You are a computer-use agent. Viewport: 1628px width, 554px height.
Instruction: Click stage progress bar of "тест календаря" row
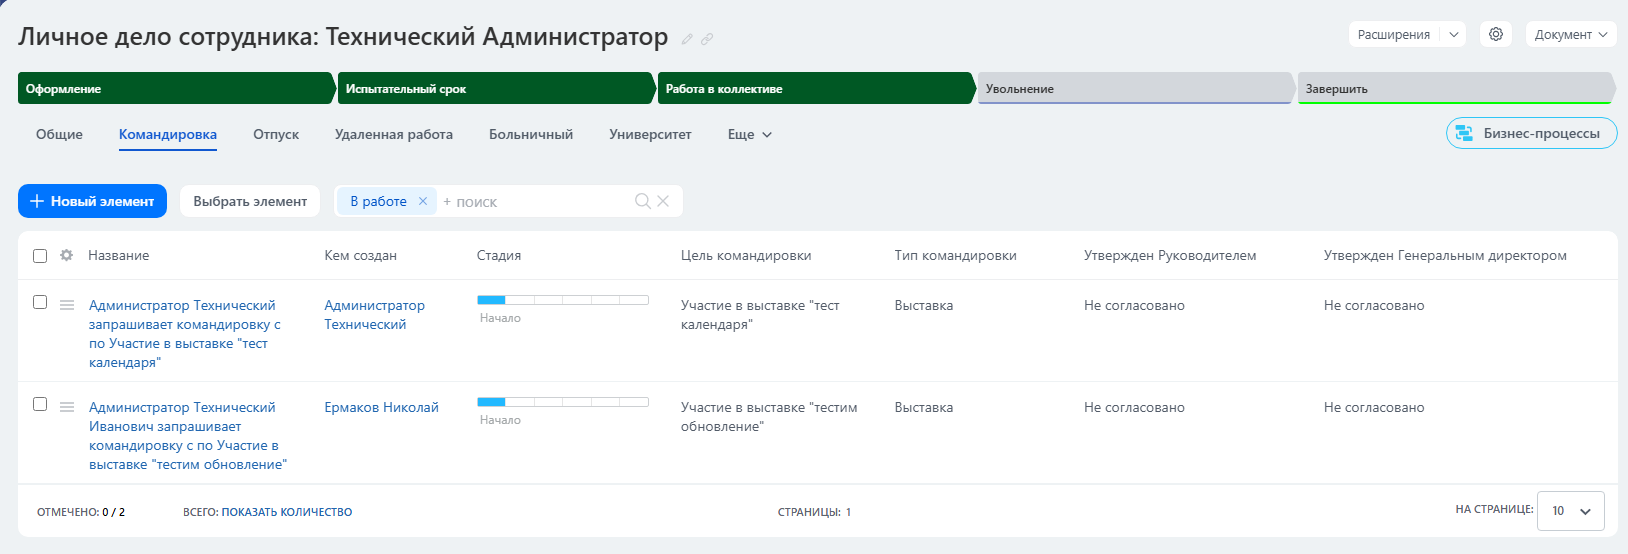[x=563, y=300]
